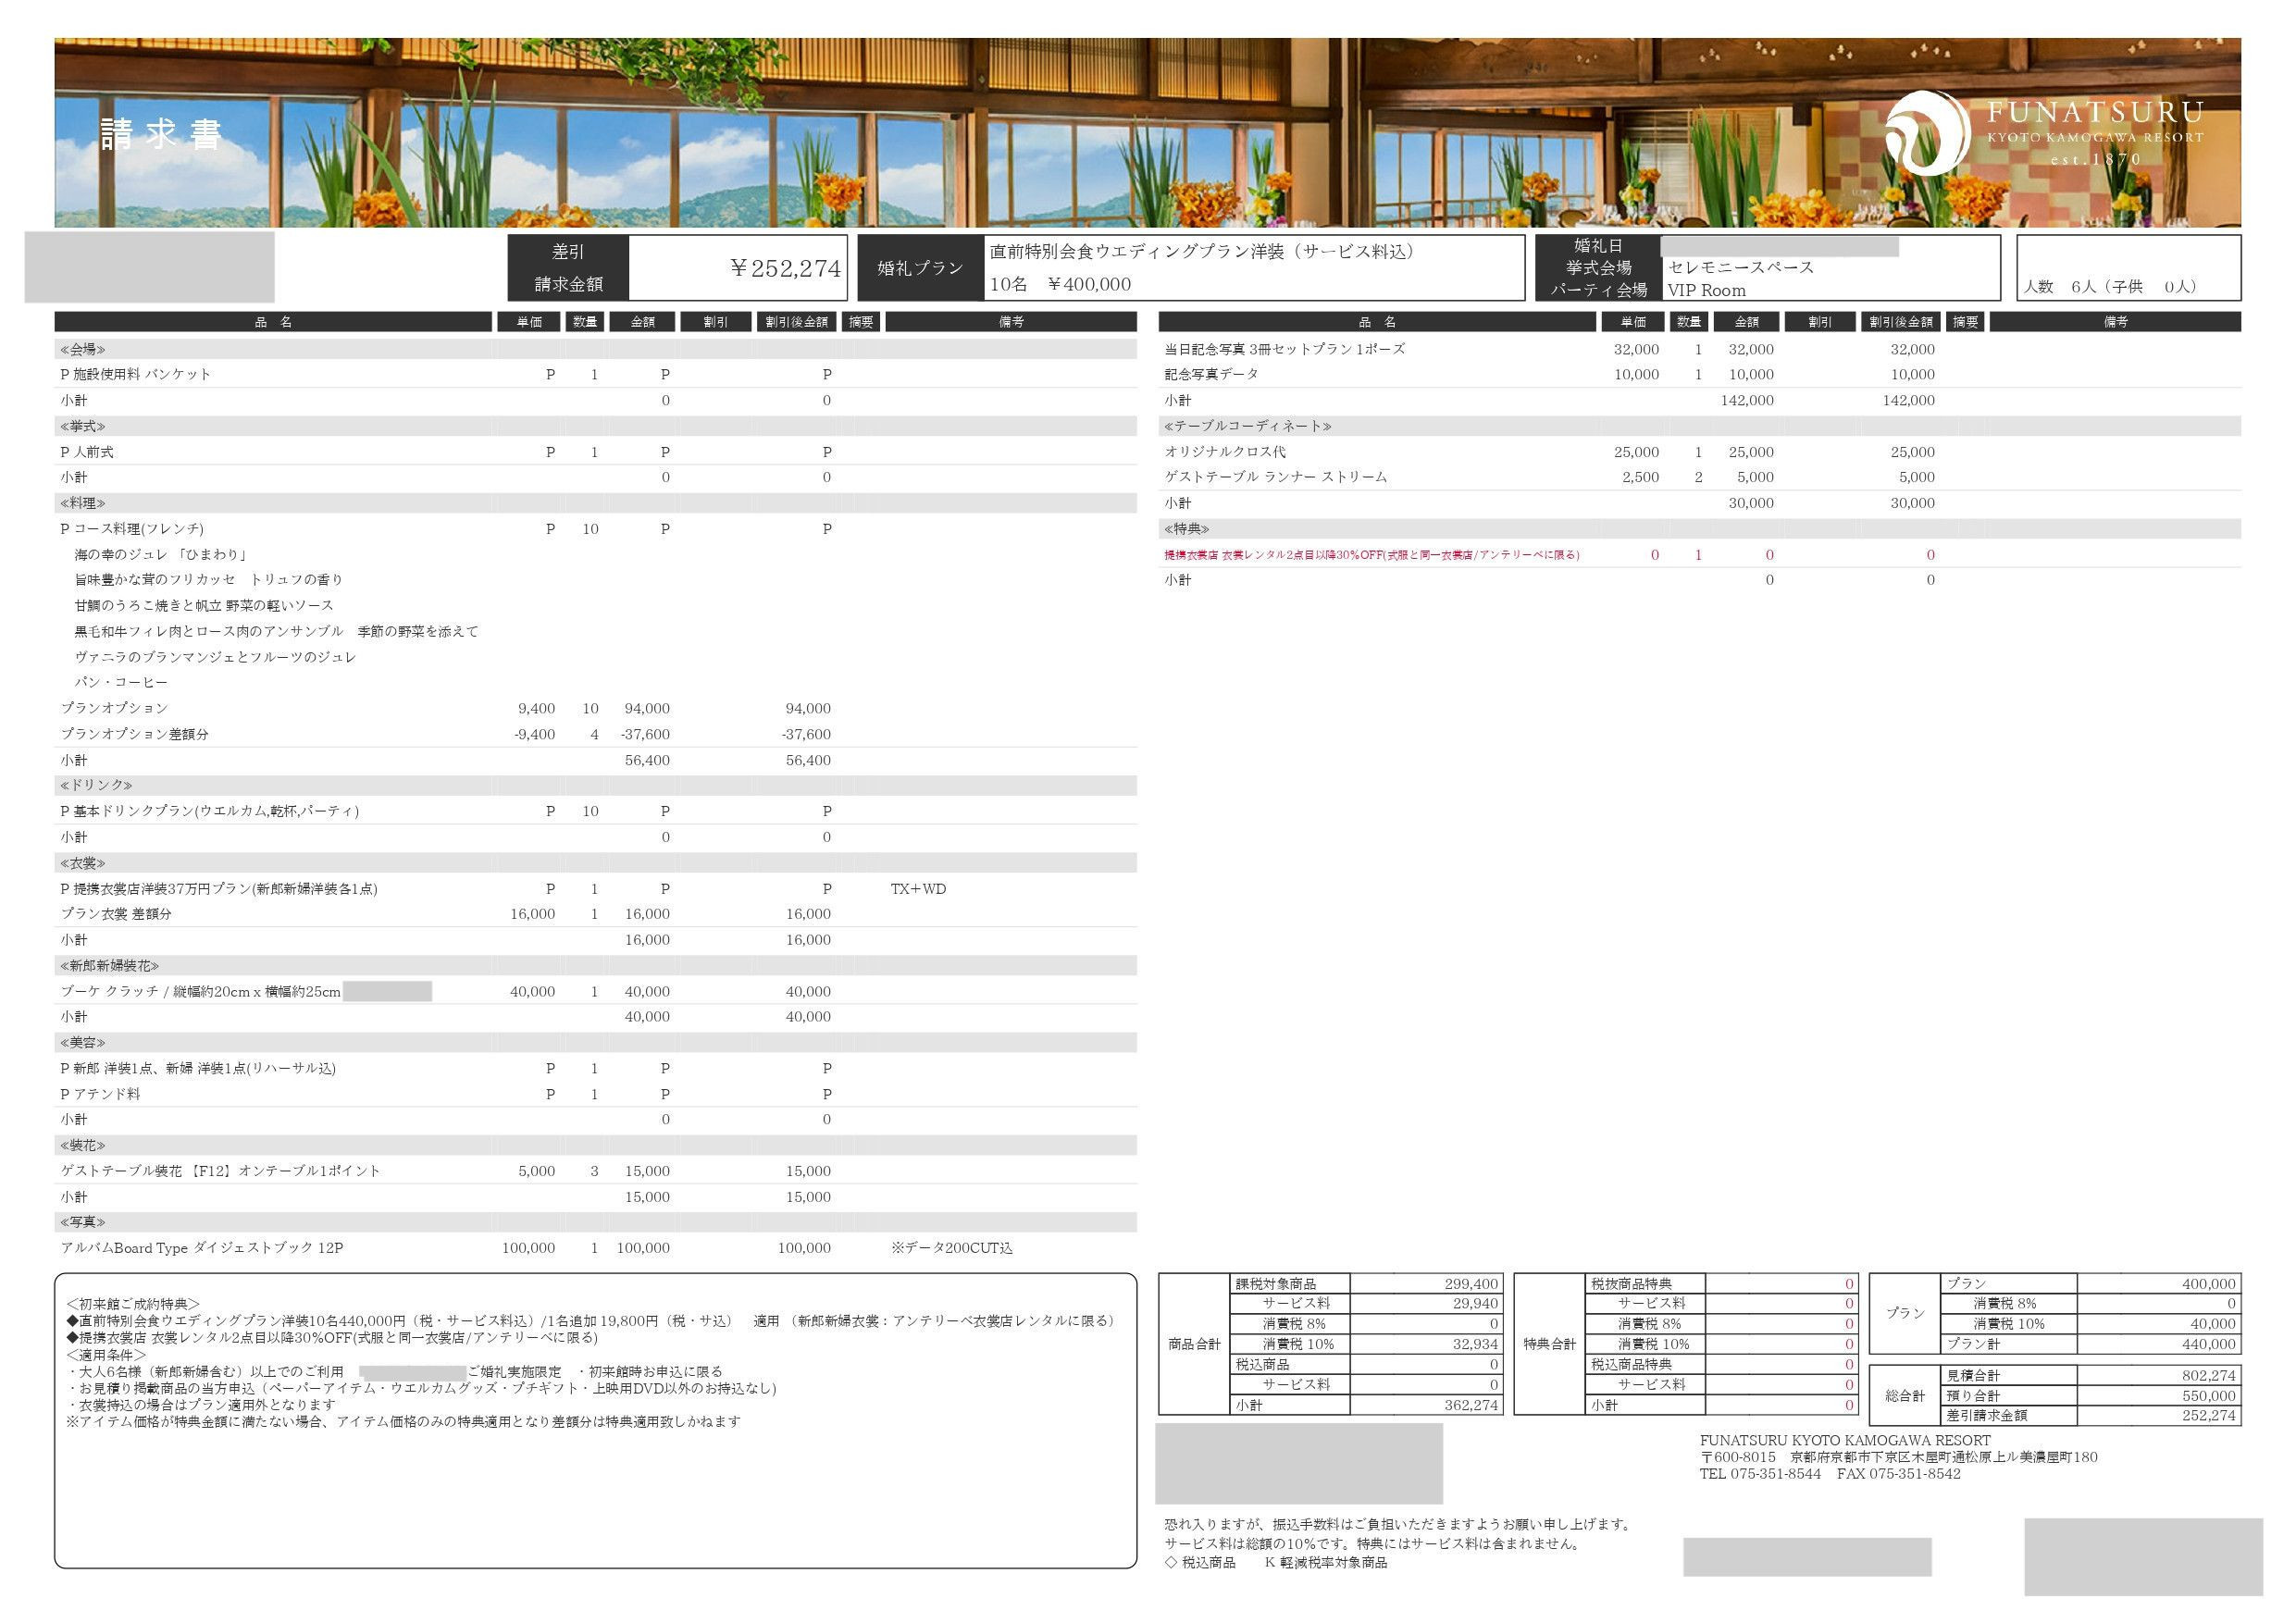Select 'アルバムBoard Type ダイジェストブック 12P'
Viewport: 2296px width, 1623px height.
(202, 1248)
